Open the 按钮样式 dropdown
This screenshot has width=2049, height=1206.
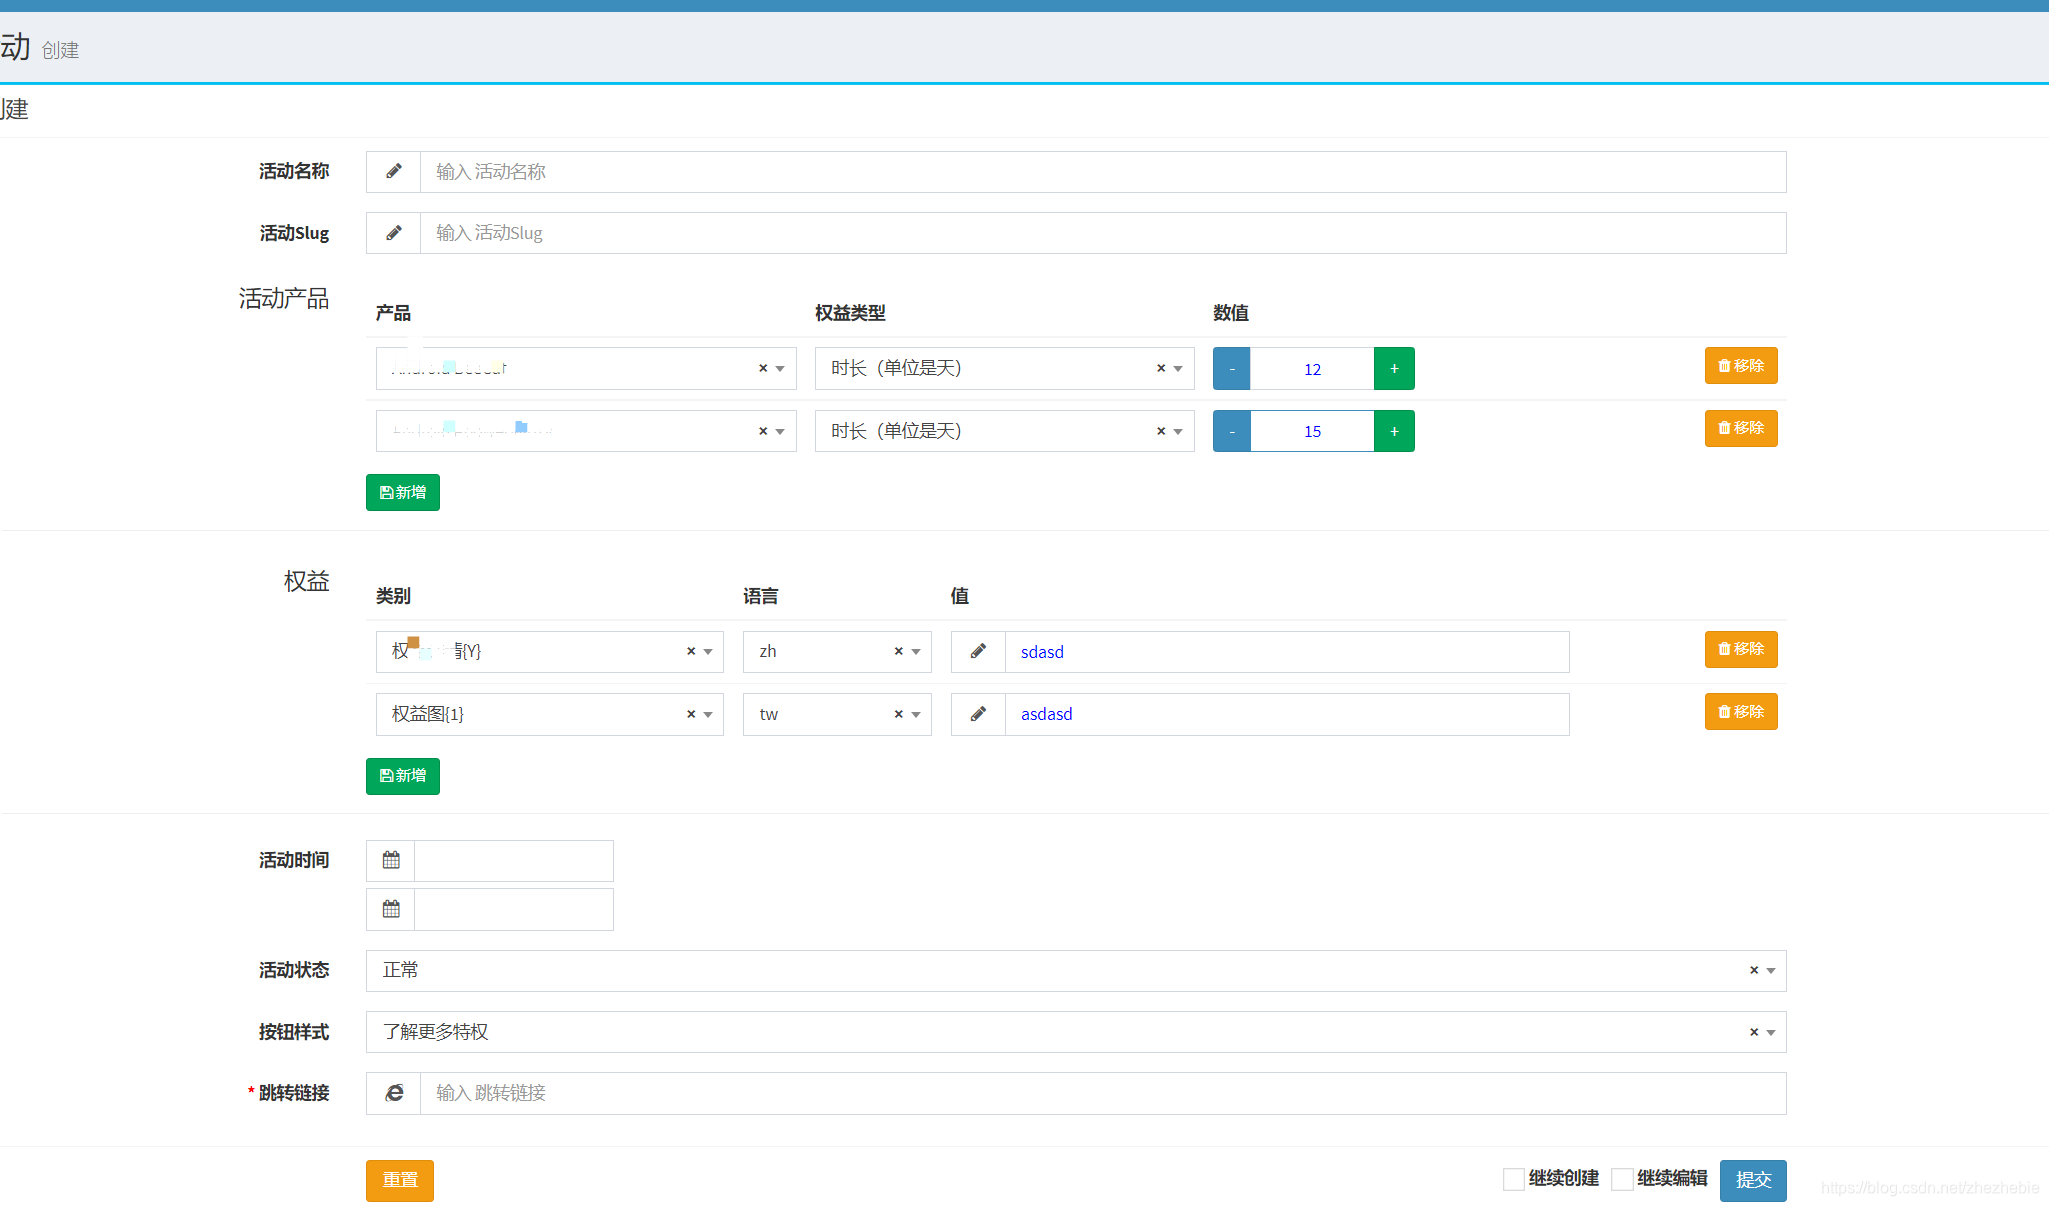pyautogui.click(x=1771, y=1032)
